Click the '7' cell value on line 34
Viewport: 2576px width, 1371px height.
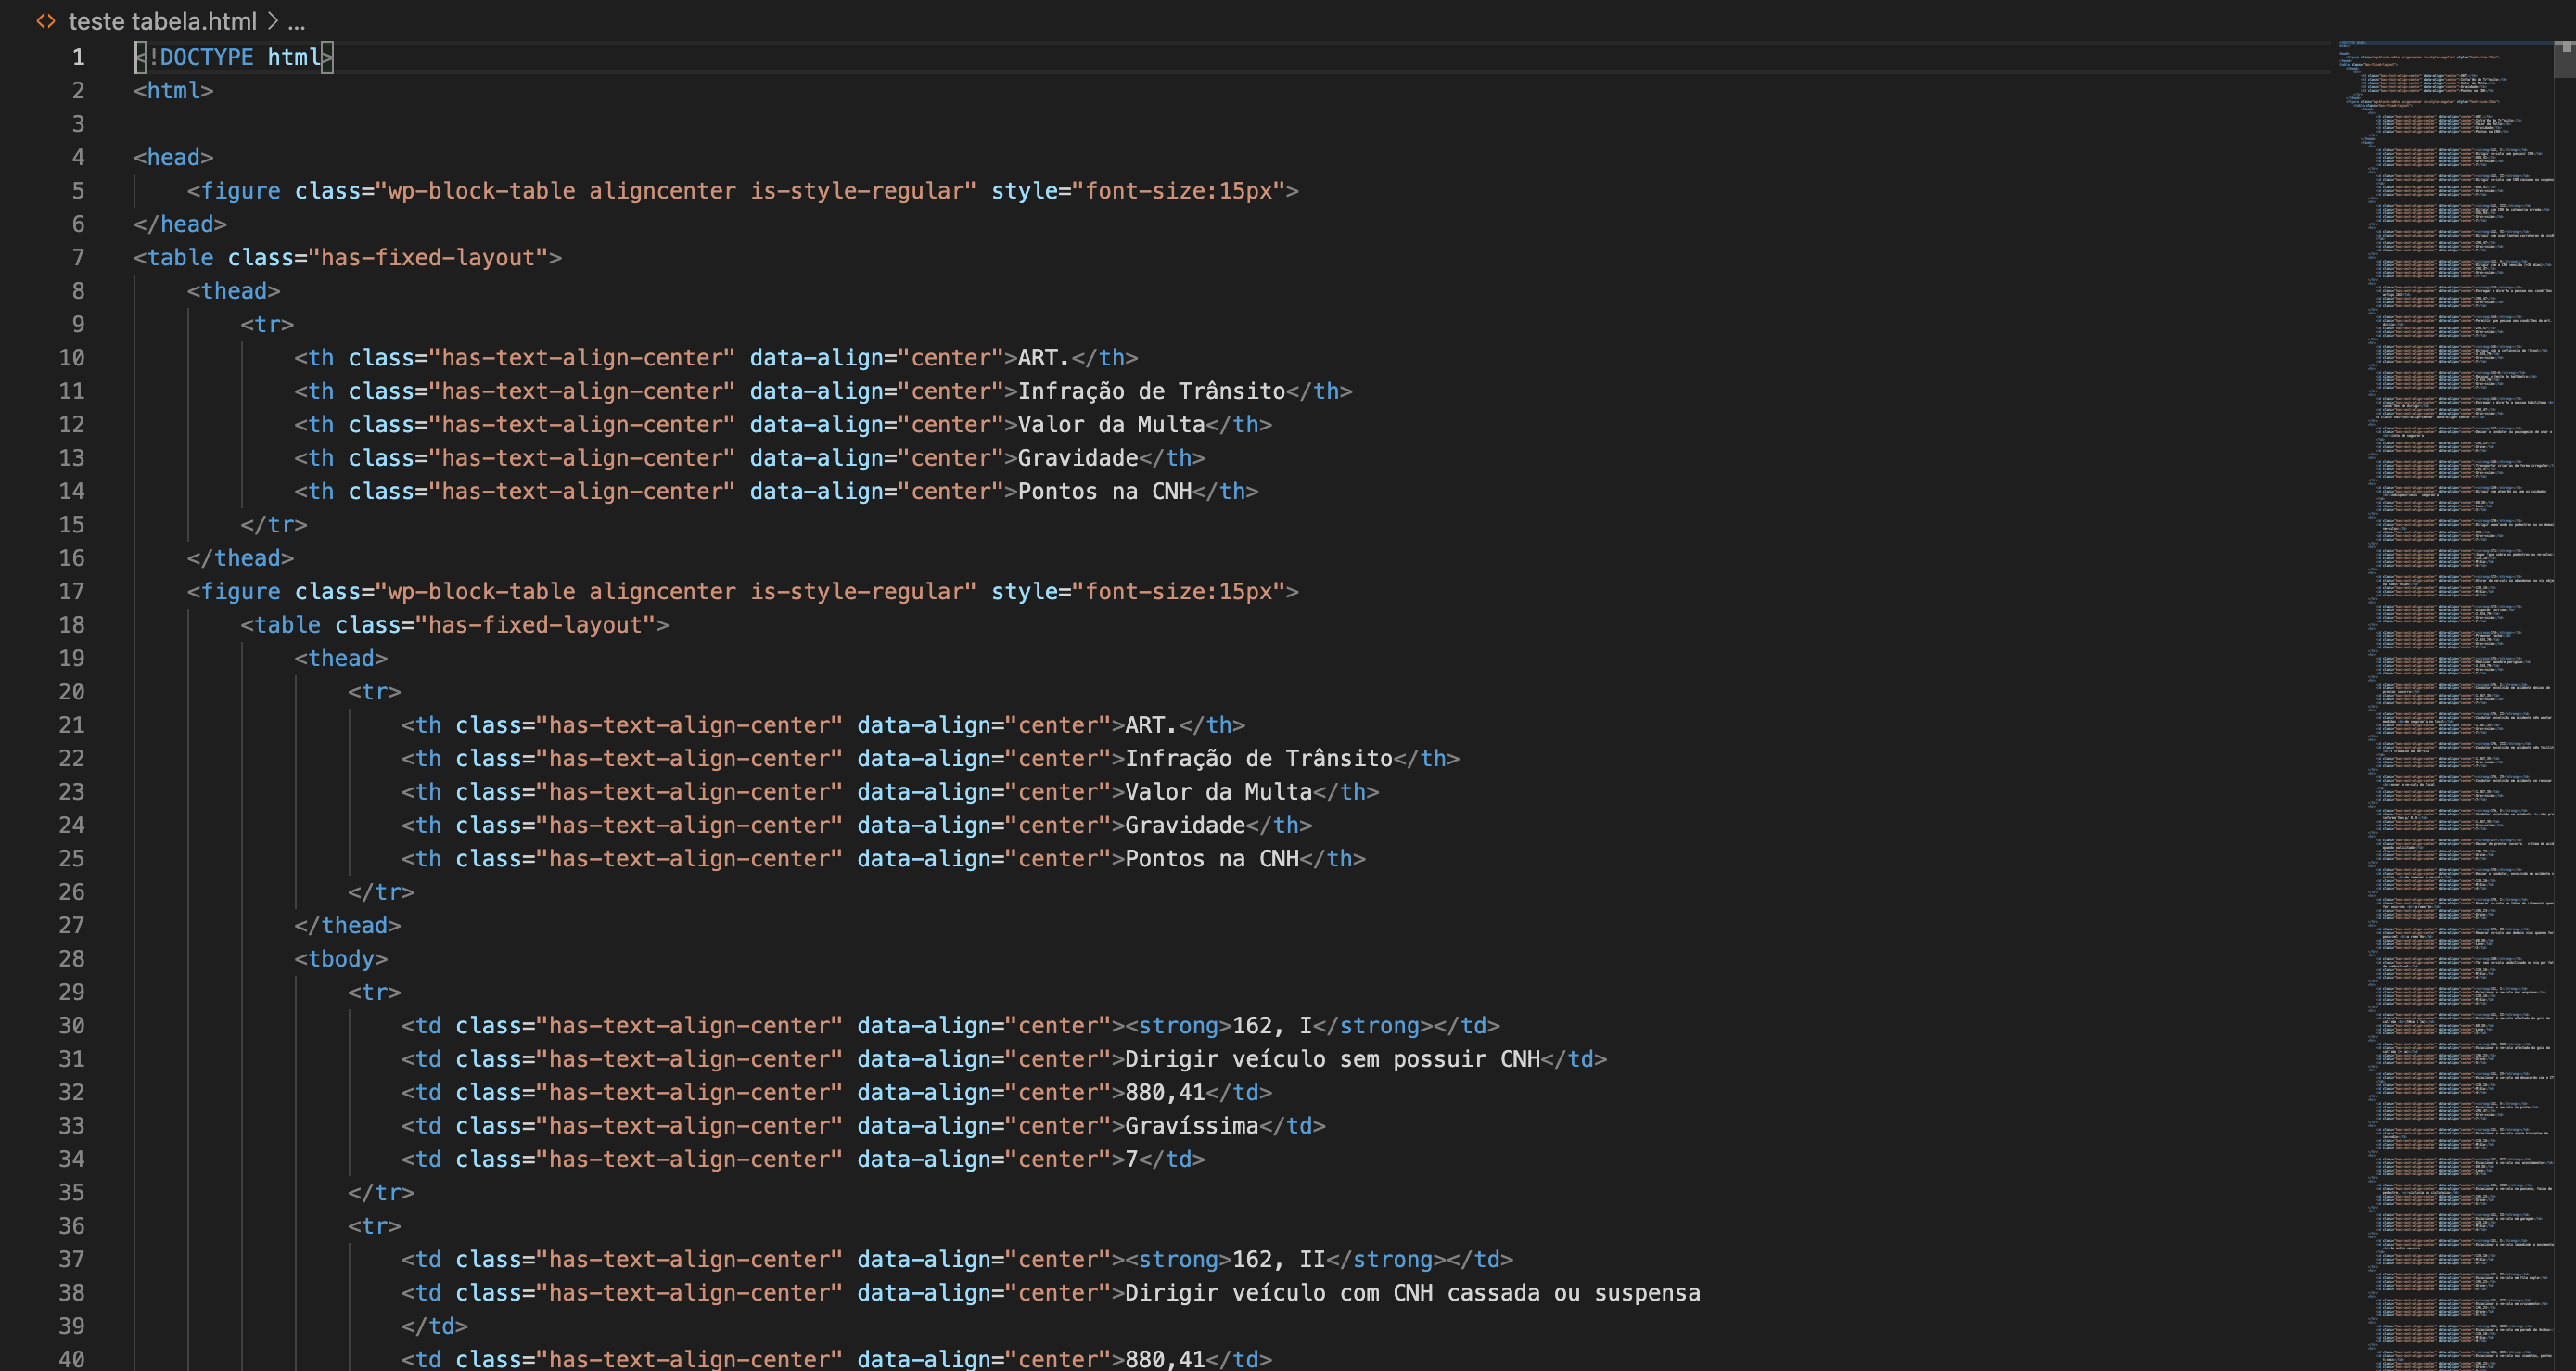click(x=1132, y=1159)
